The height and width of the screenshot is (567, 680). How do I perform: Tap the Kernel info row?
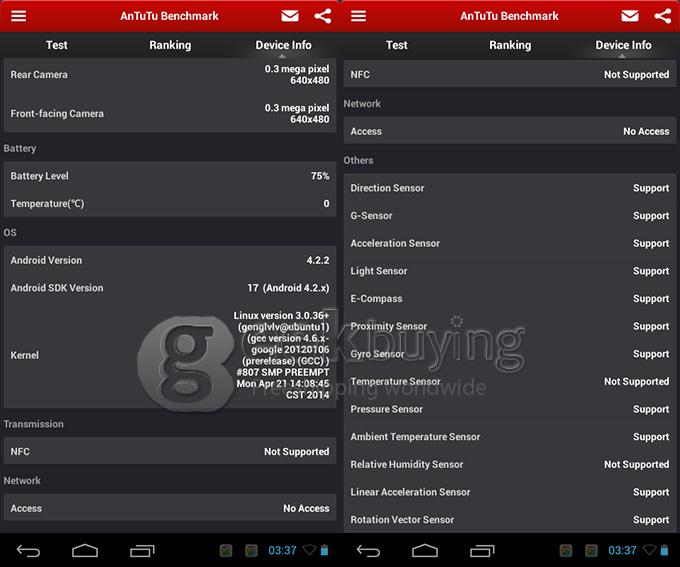pos(170,355)
